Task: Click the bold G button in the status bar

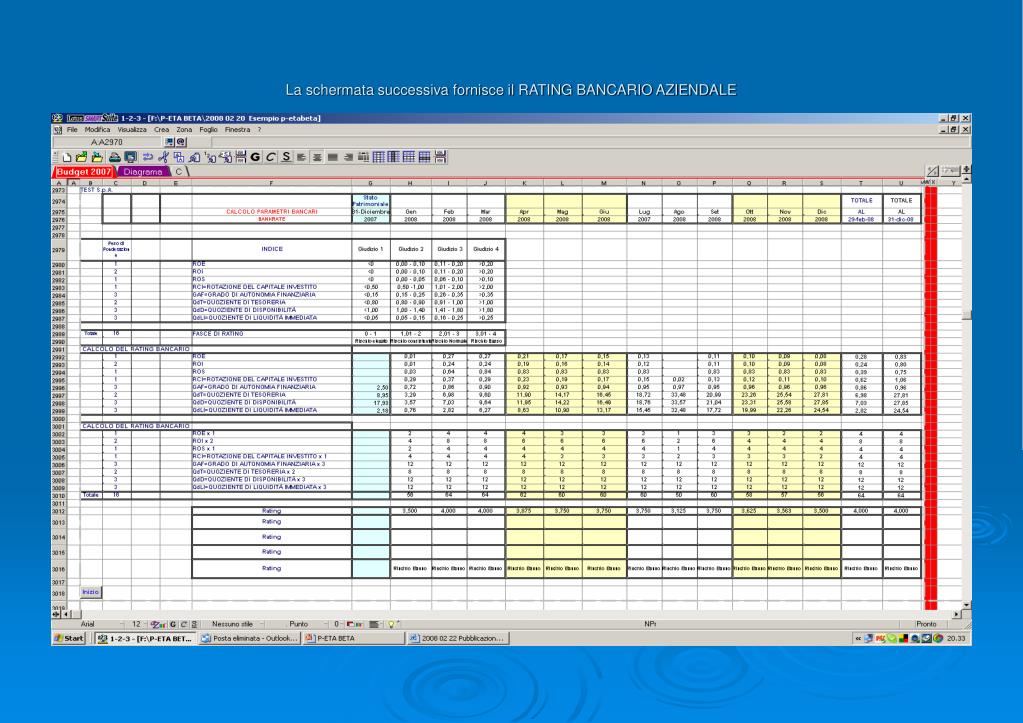Action: [173, 624]
